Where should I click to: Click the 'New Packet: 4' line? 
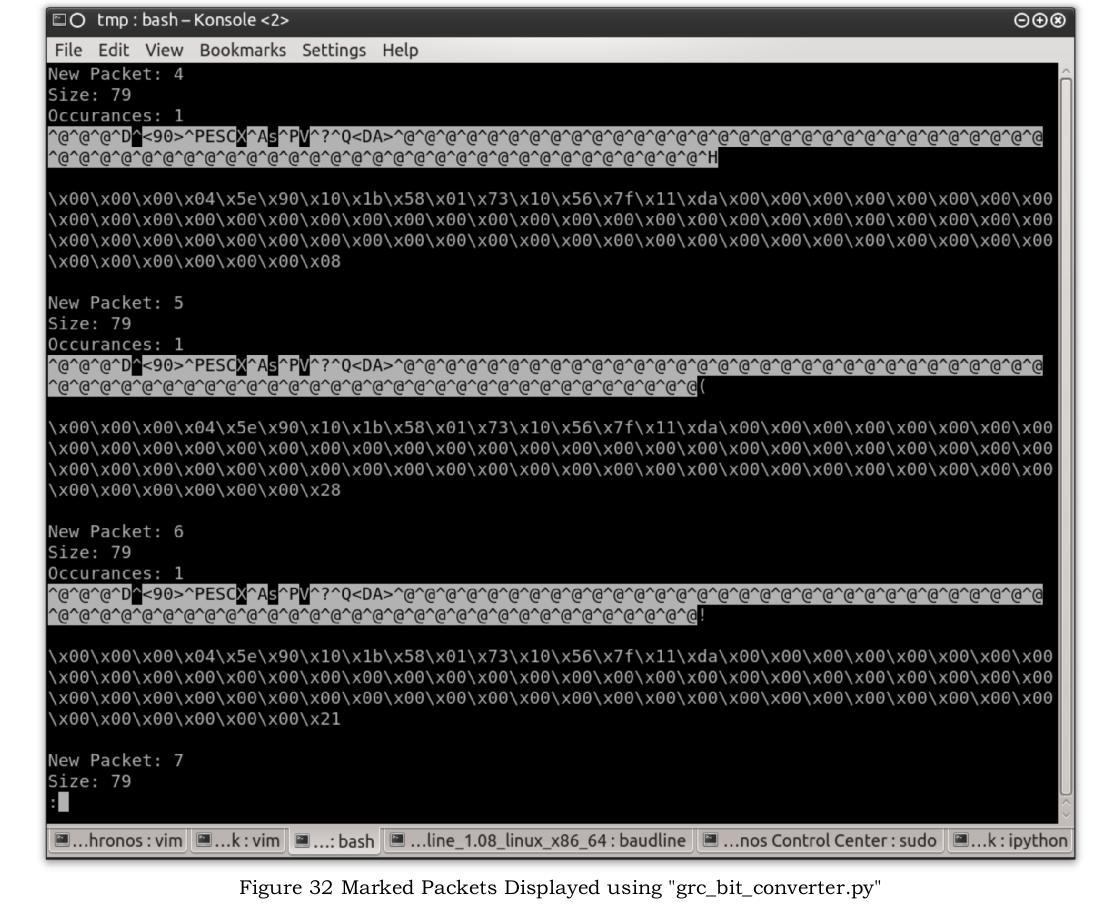coord(115,74)
